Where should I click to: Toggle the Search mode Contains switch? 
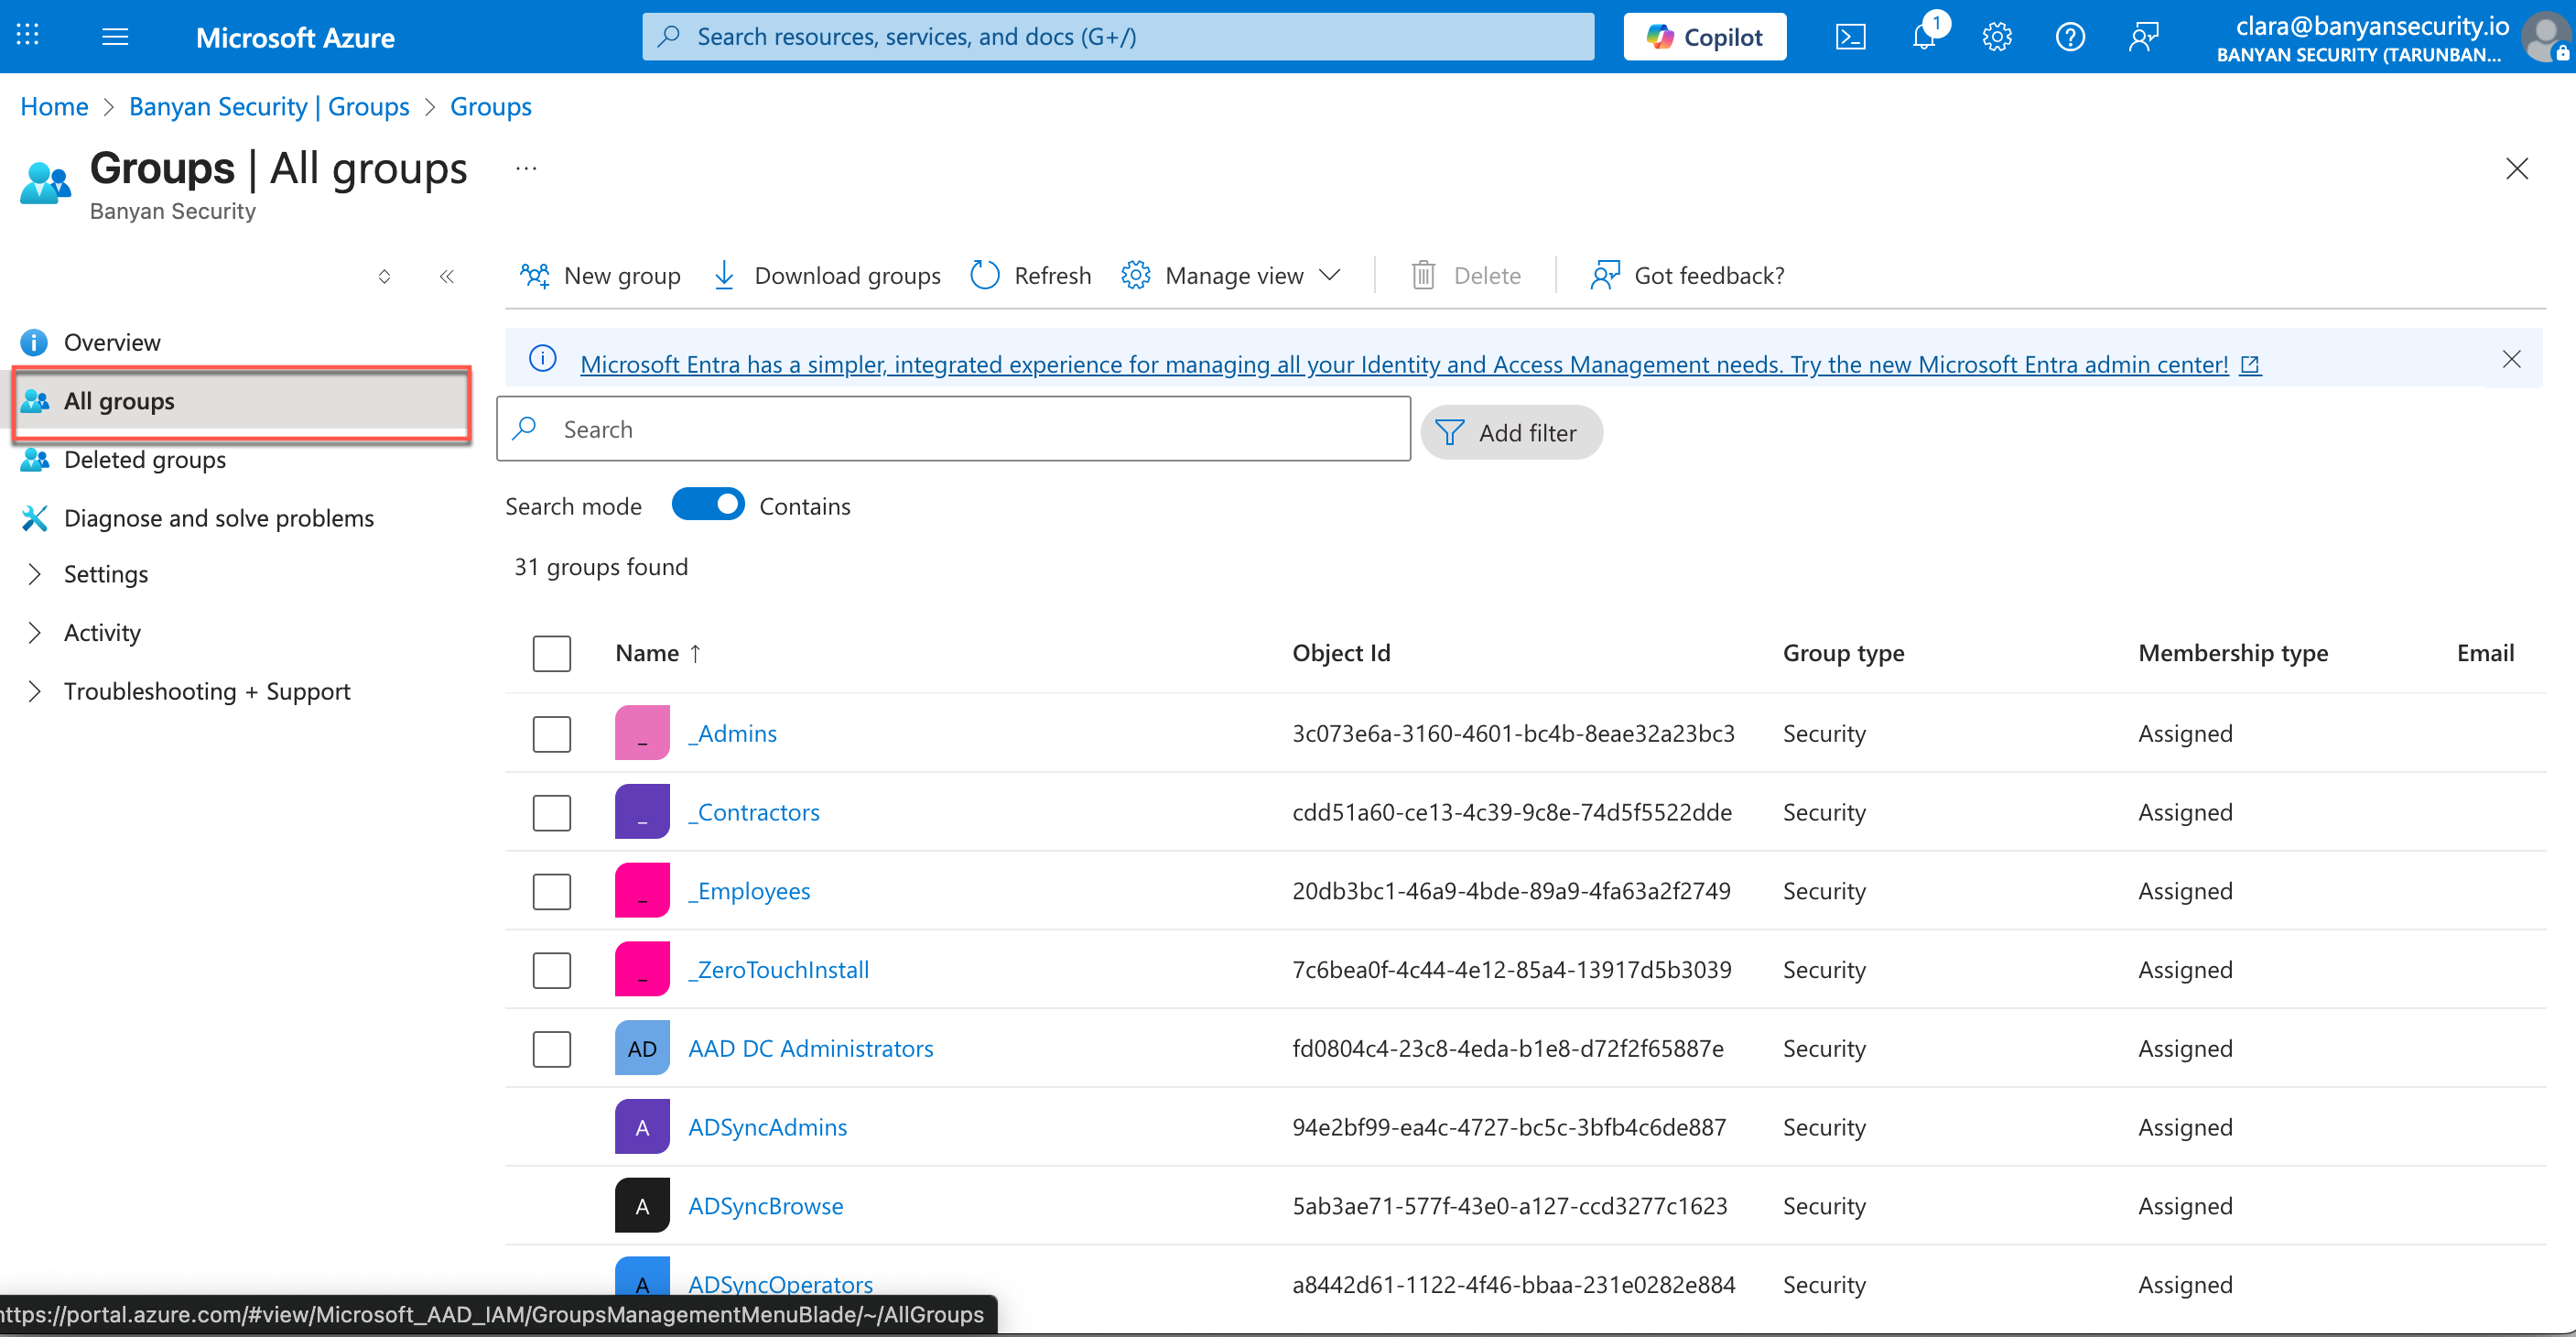(708, 505)
